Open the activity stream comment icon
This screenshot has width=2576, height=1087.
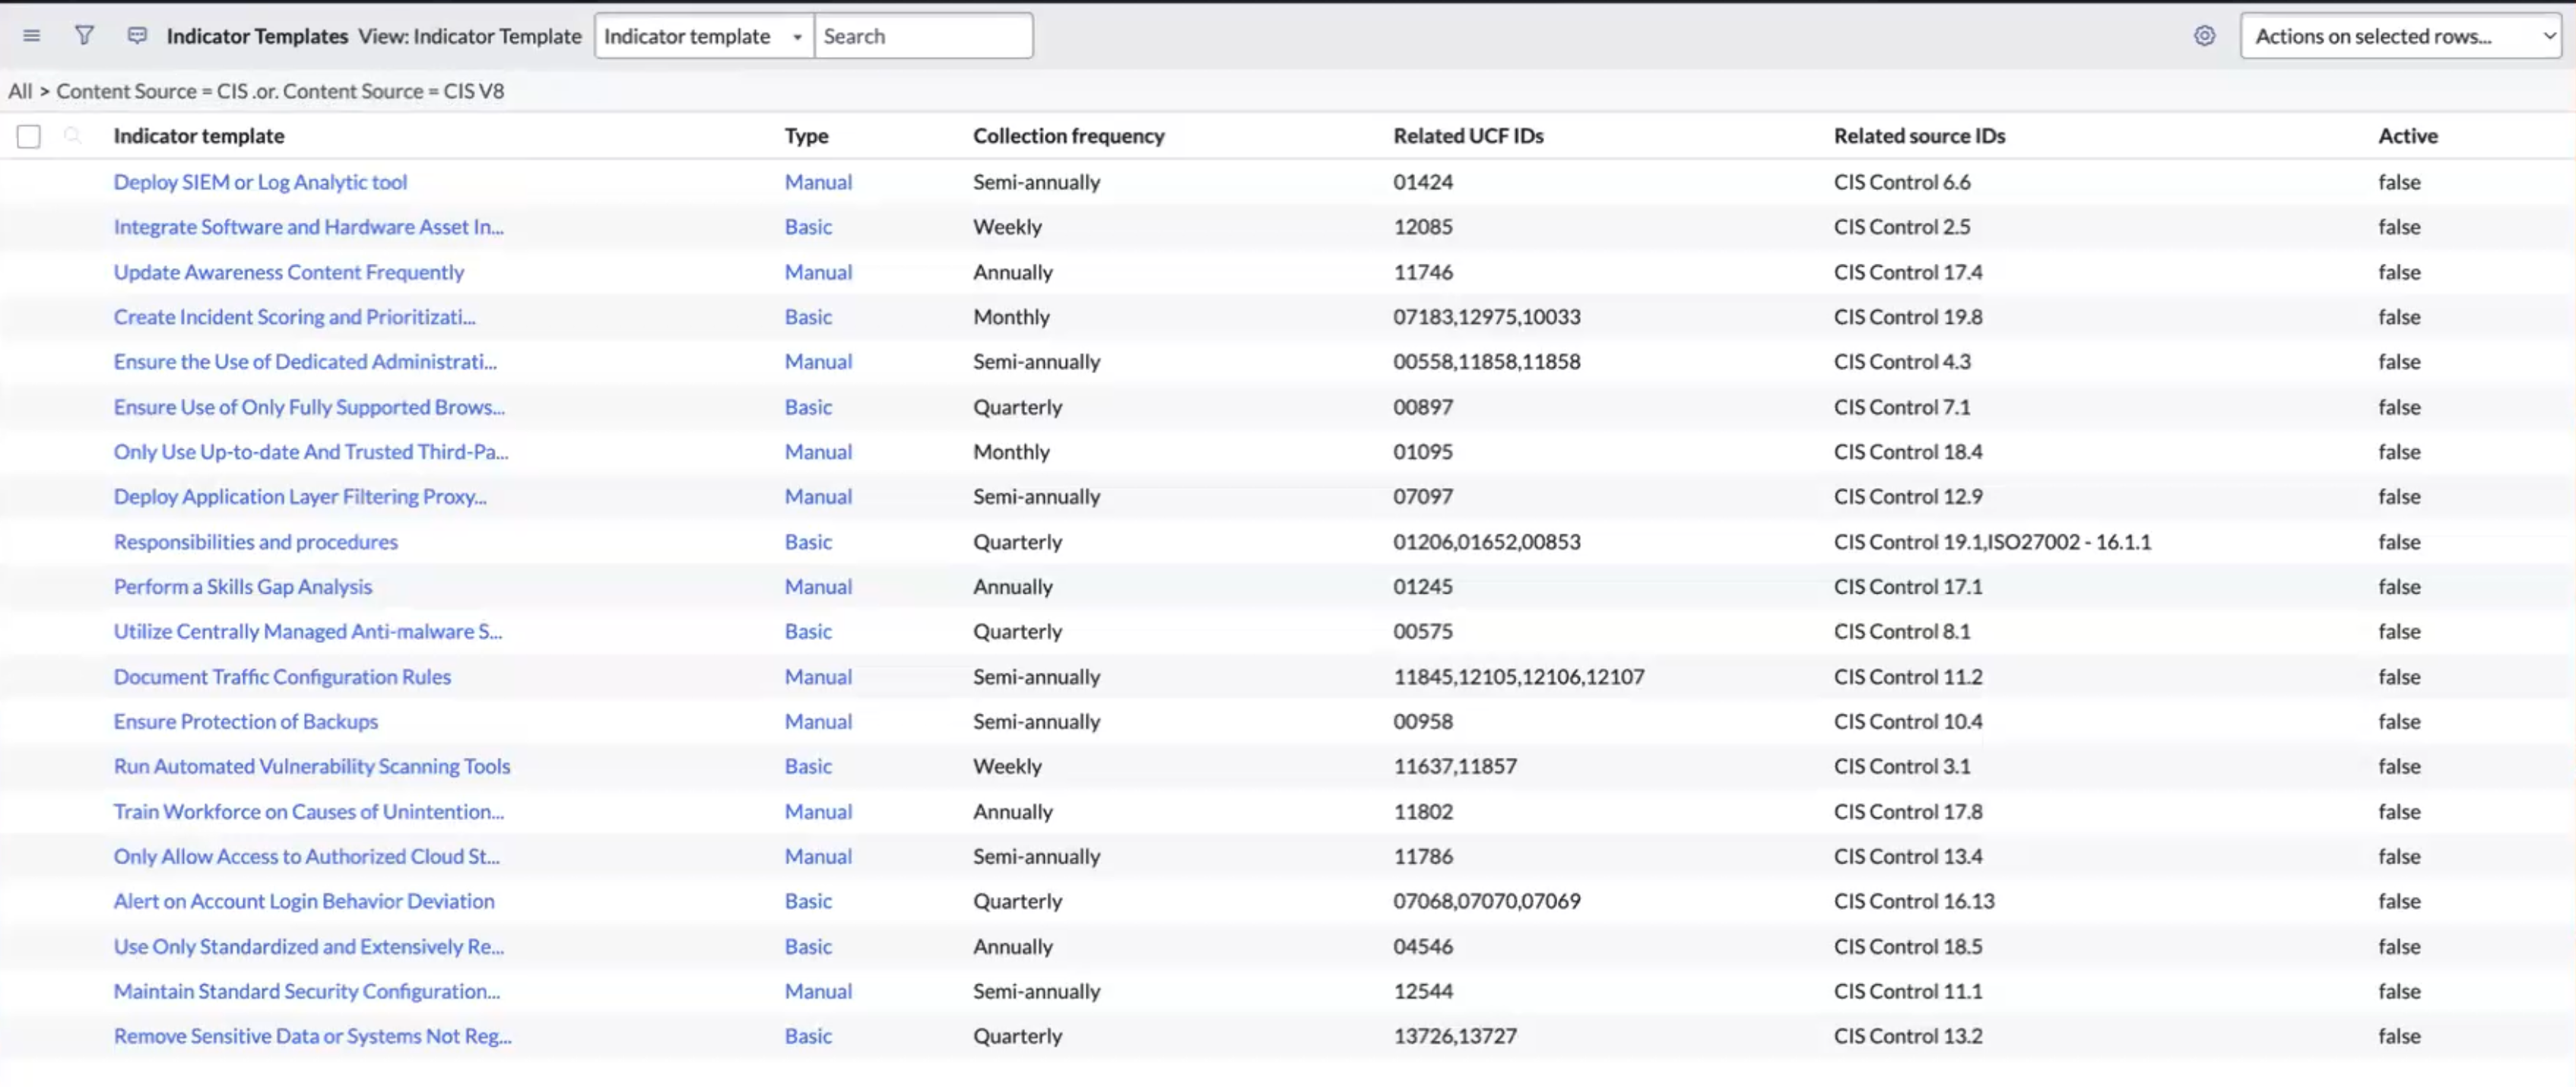[137, 36]
